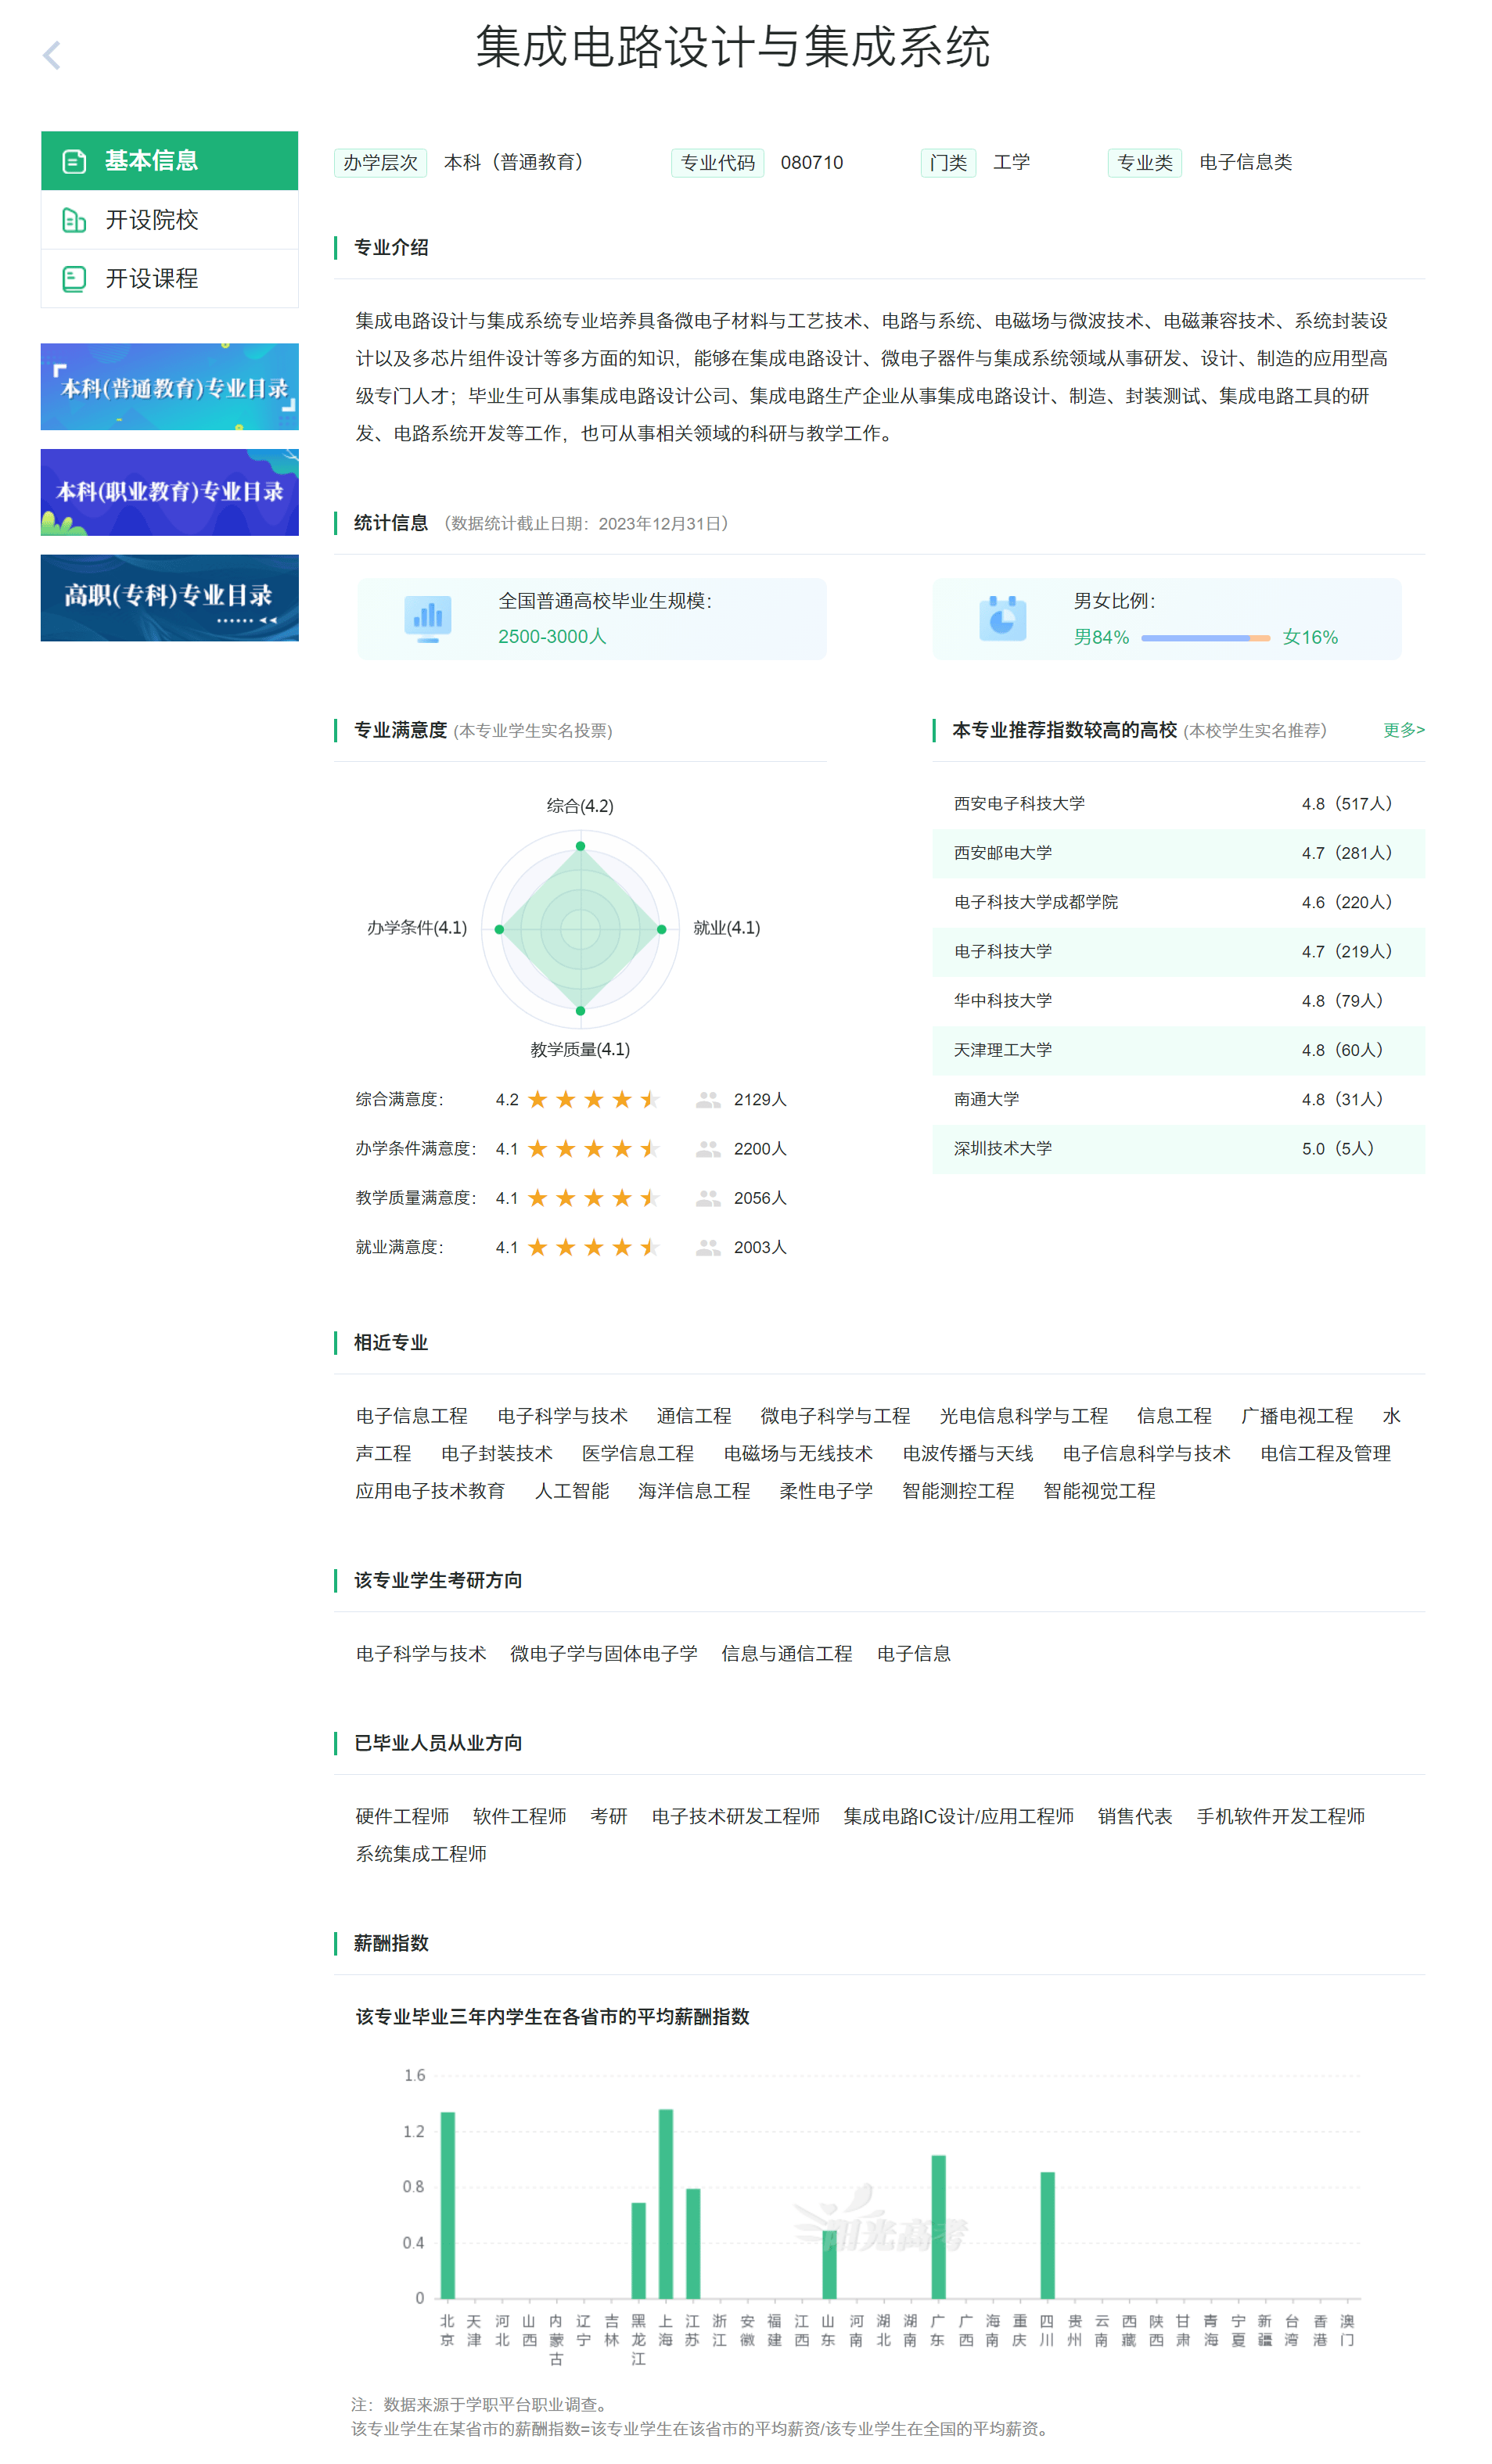Open 西安电子科技大学 in the list
Screen dimensions: 1492x2464
pos(1019,804)
